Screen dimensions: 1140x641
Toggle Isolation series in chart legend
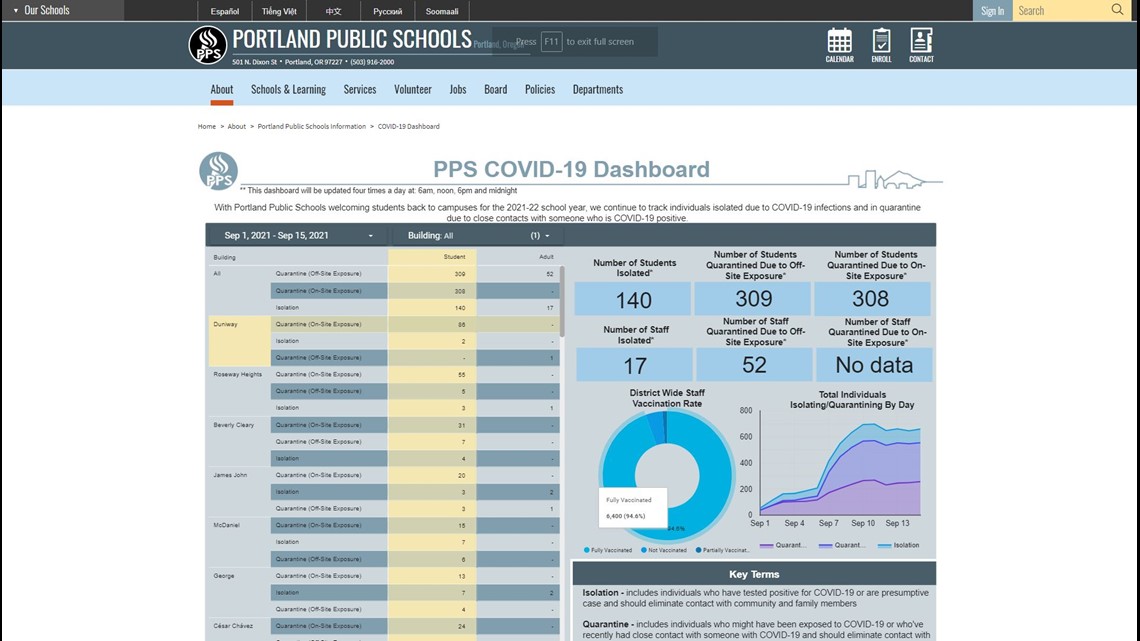899,545
